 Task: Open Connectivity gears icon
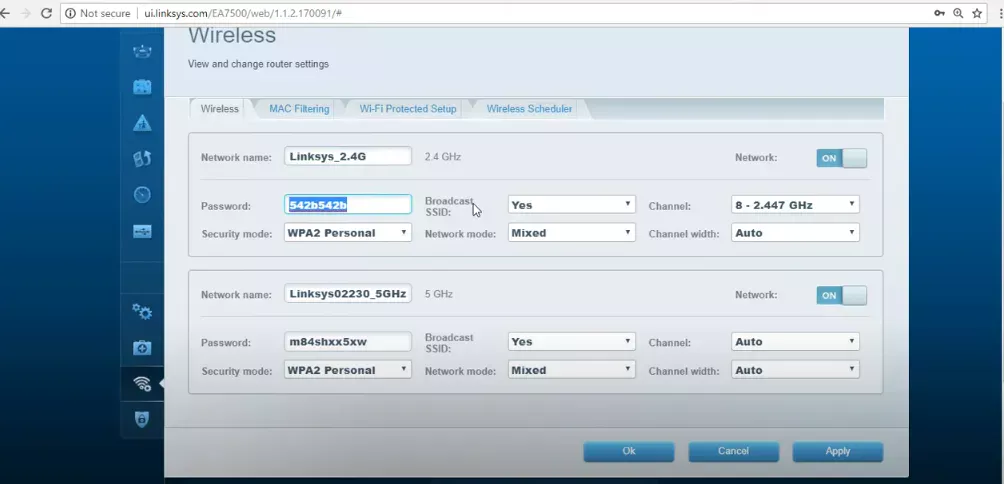[x=142, y=312]
